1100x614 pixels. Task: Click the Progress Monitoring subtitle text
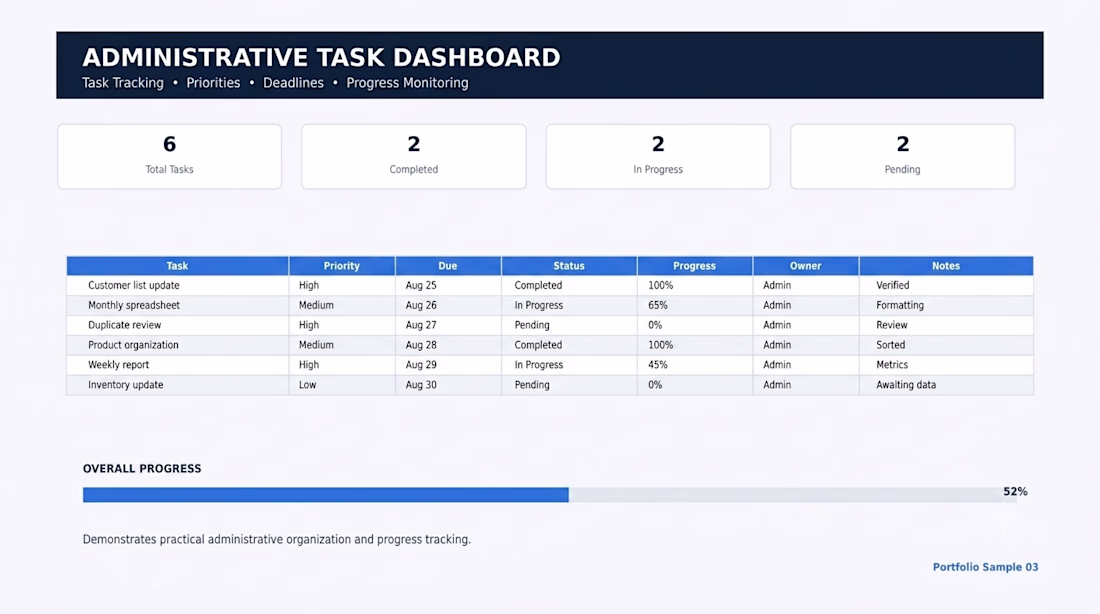coord(407,83)
